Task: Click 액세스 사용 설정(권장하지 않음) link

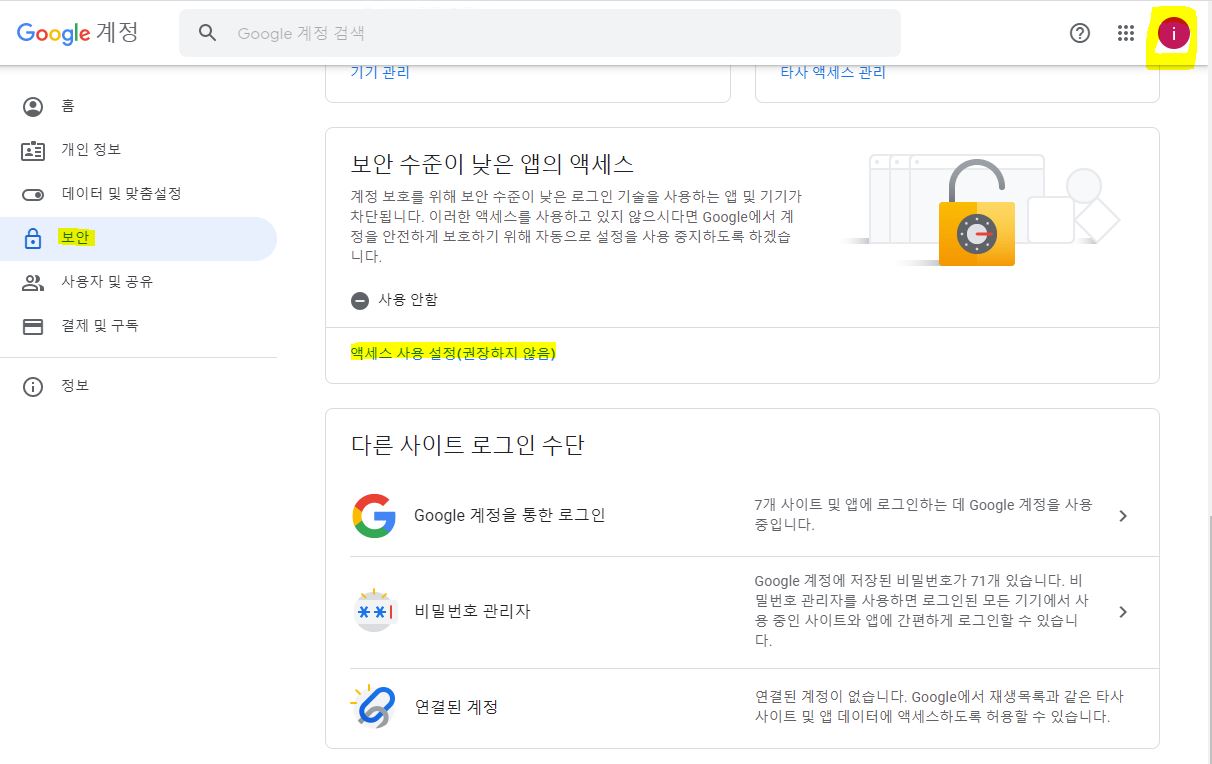Action: click(x=452, y=353)
